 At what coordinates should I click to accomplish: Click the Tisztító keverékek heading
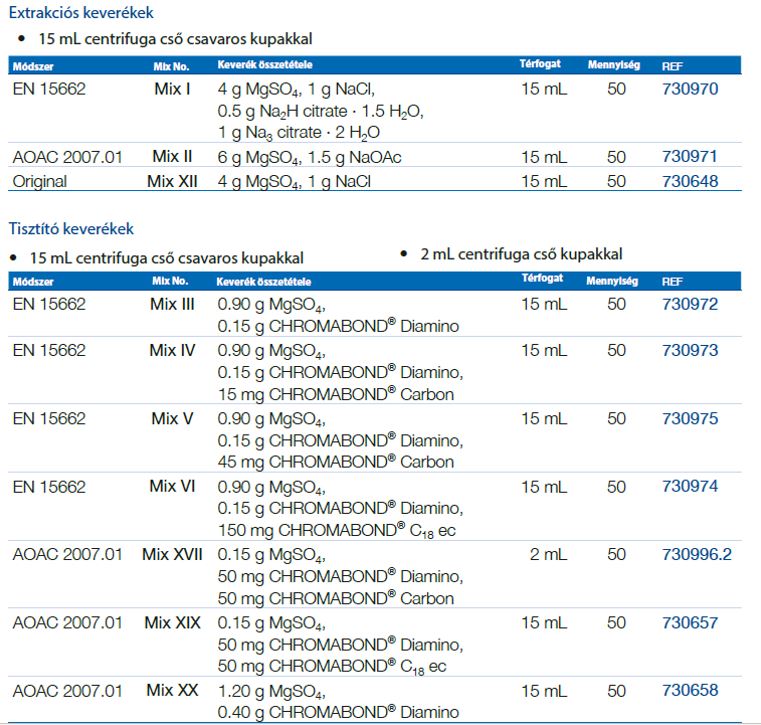71,229
